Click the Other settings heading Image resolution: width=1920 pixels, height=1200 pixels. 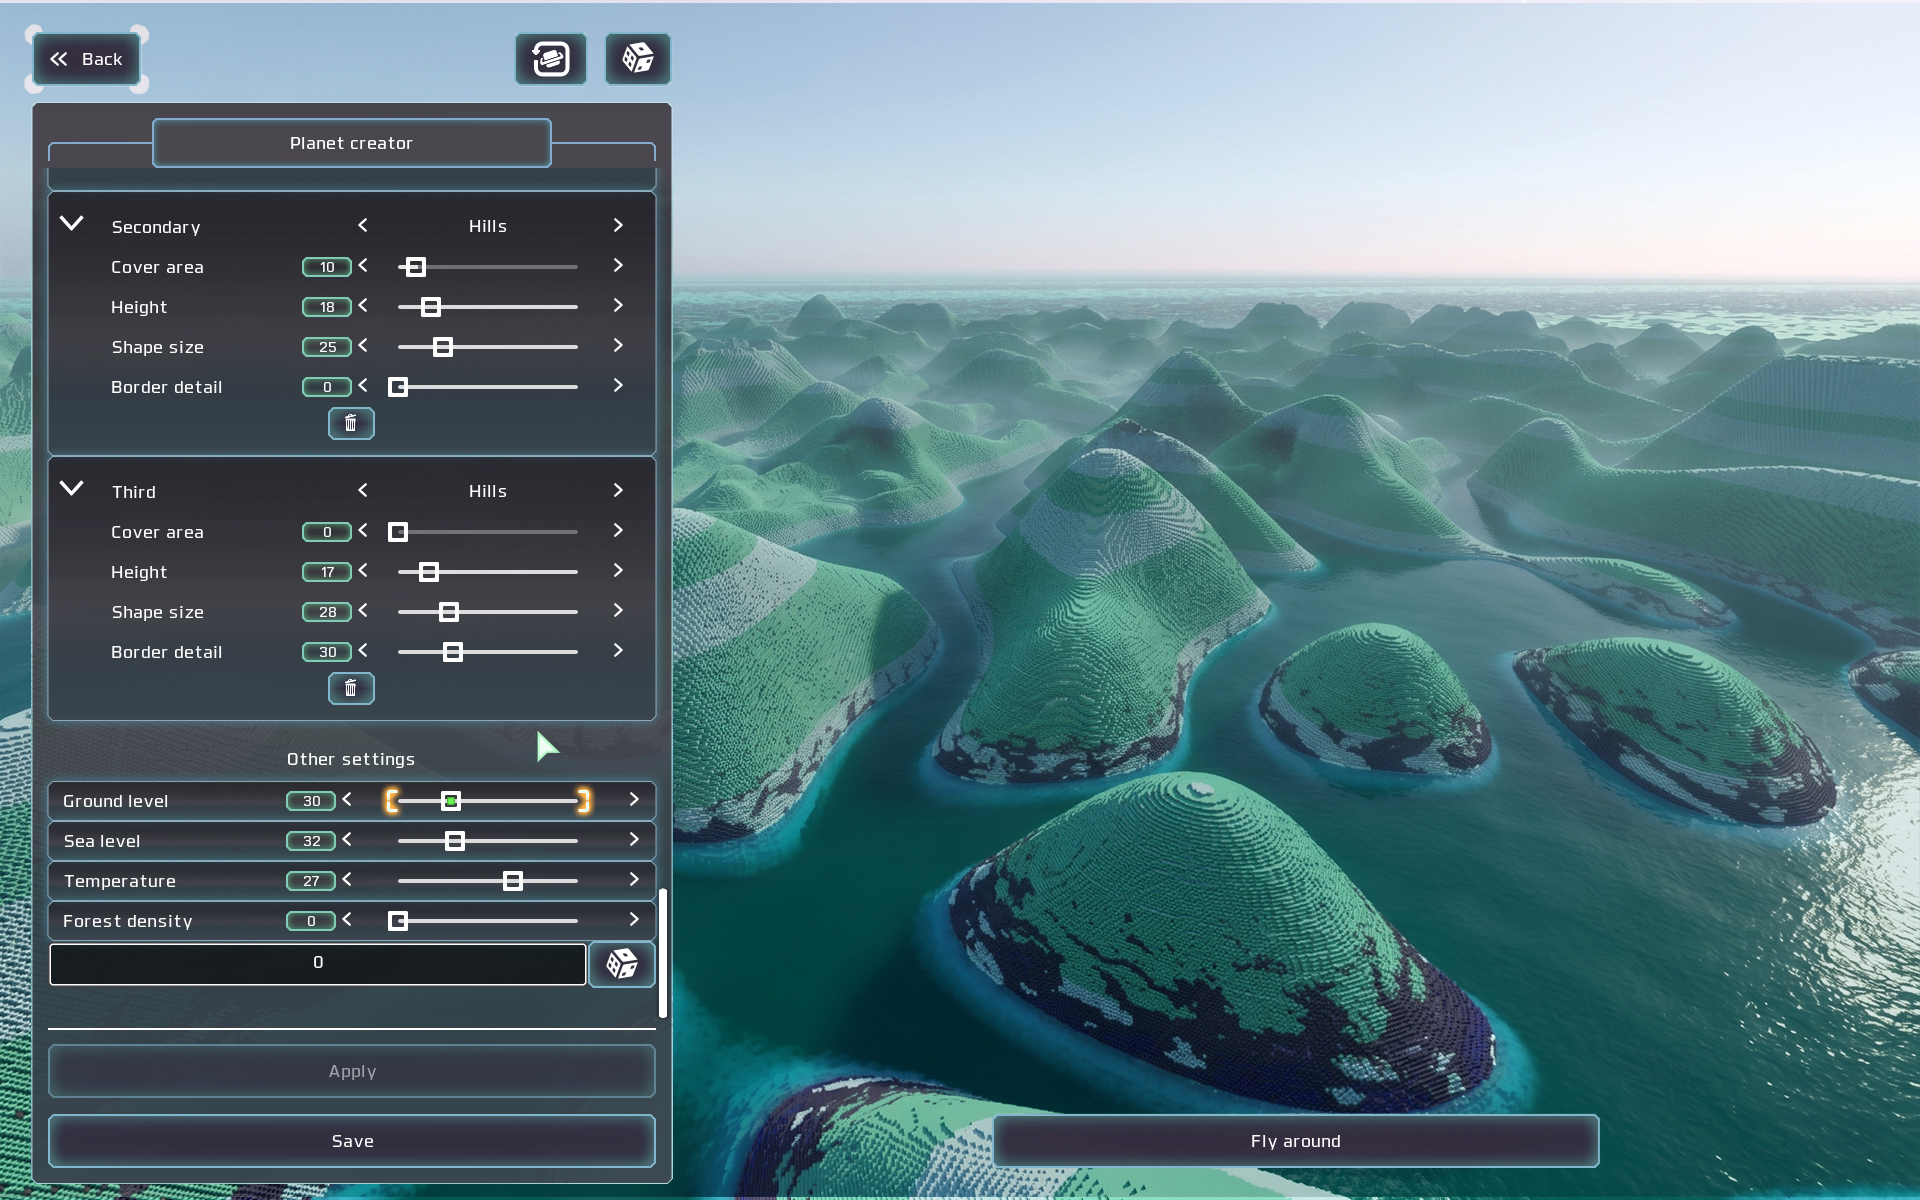pyautogui.click(x=351, y=759)
